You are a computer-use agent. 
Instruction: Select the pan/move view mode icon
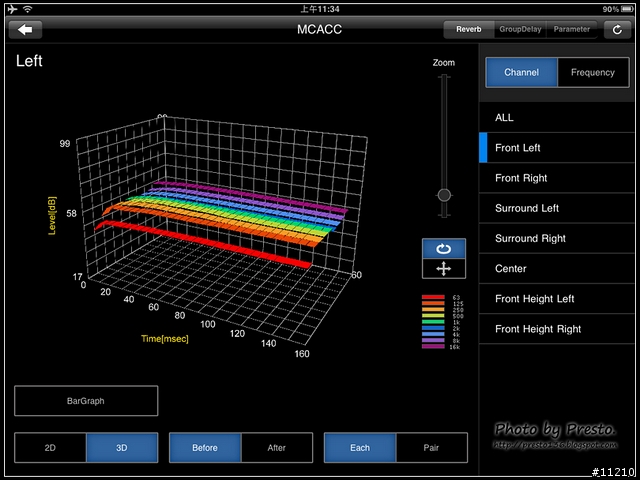coord(444,269)
